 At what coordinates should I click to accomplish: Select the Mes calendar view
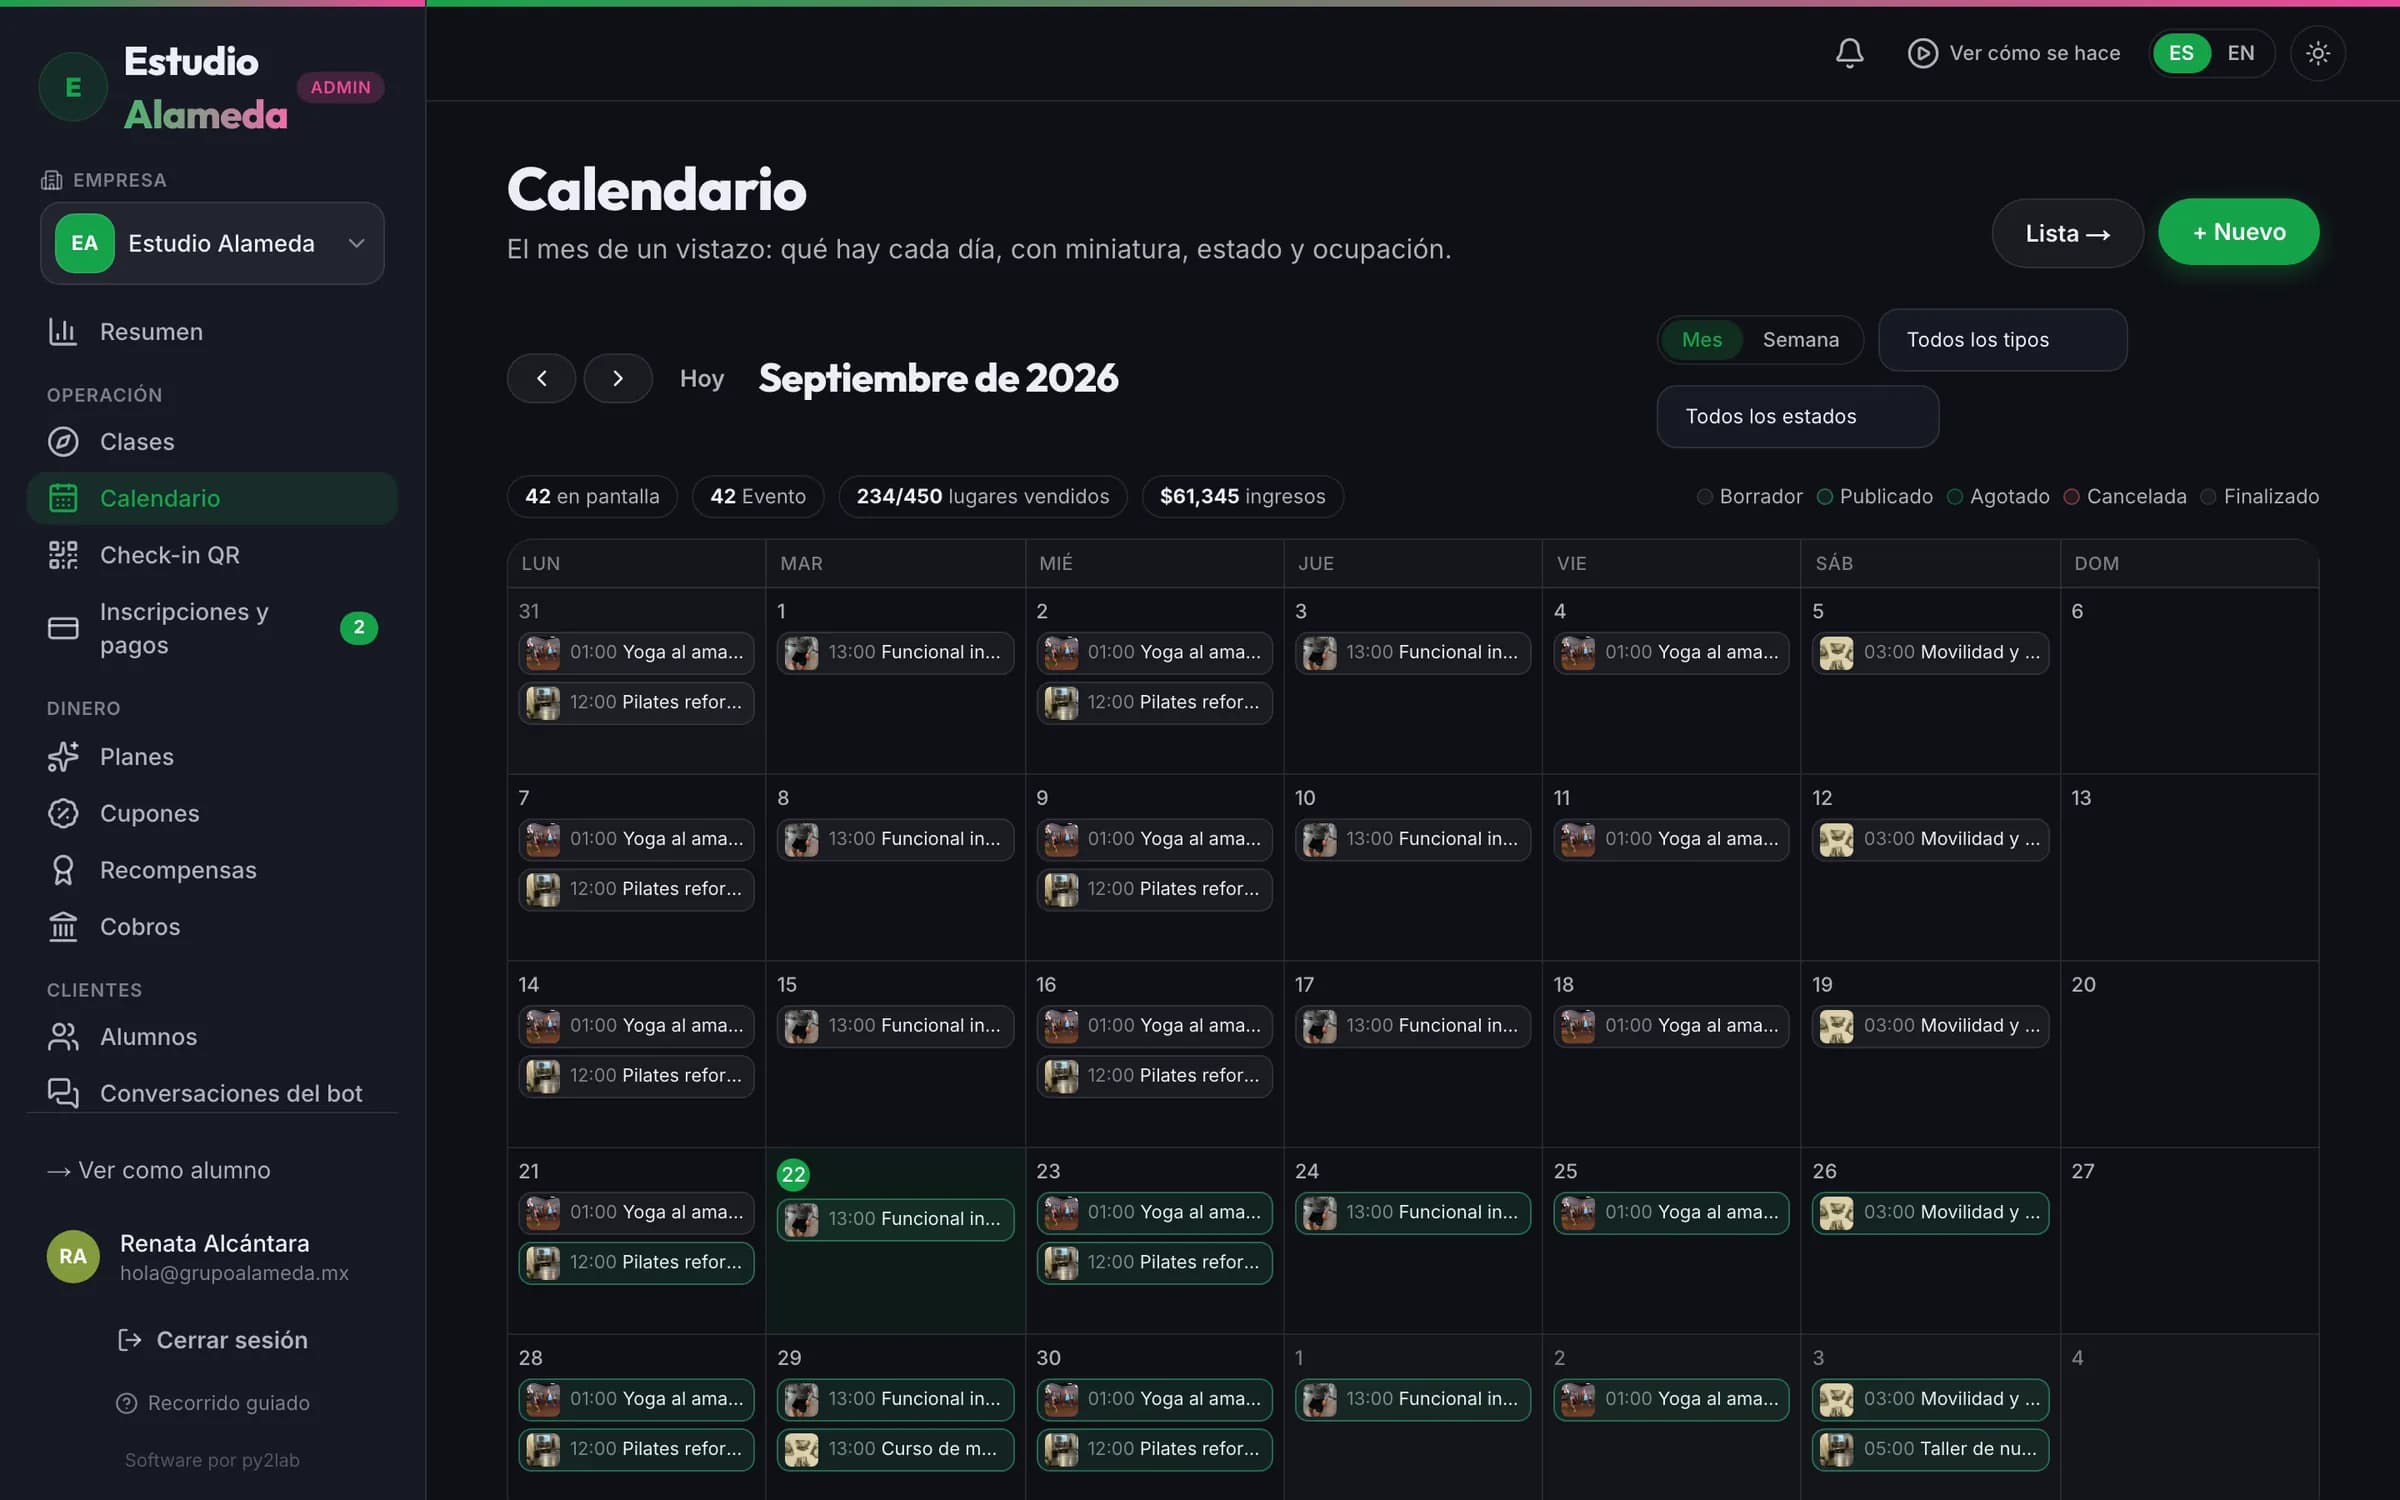tap(1701, 340)
